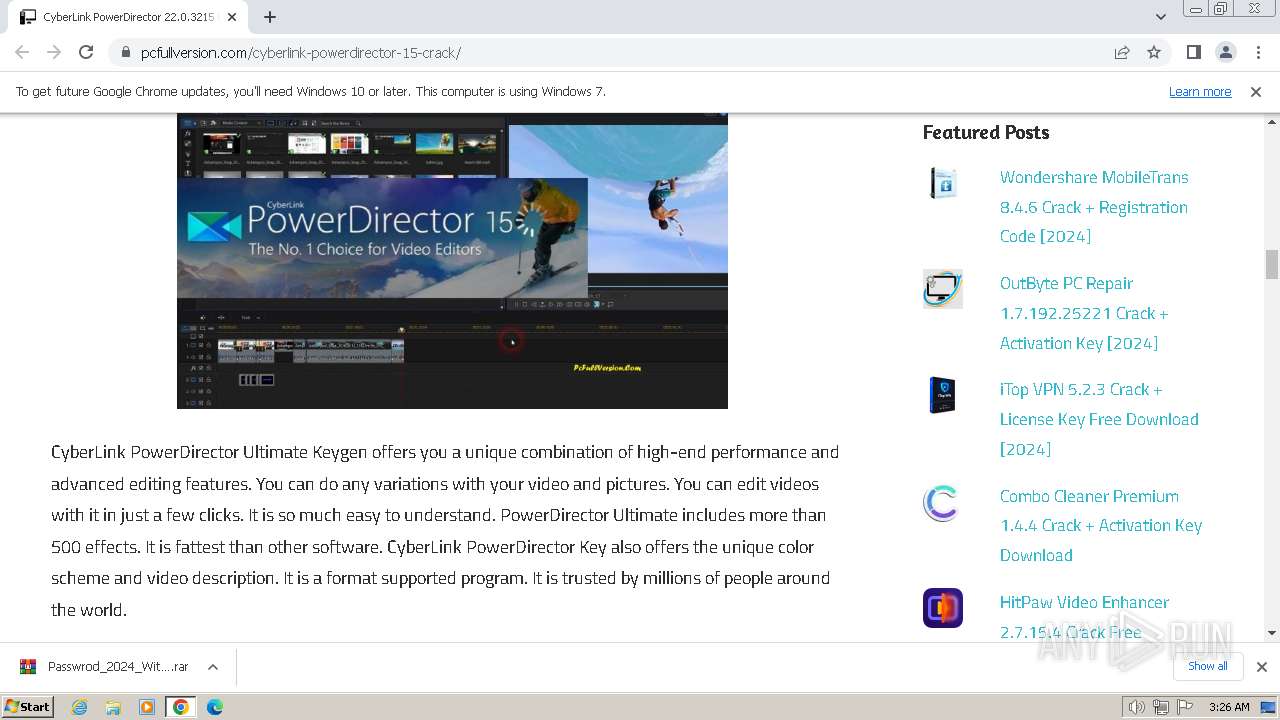Click paragraph text 'CyberLink PowerDirector Ultimate Keygen'
Viewport: 1280px width, 720px height.
tap(209, 452)
